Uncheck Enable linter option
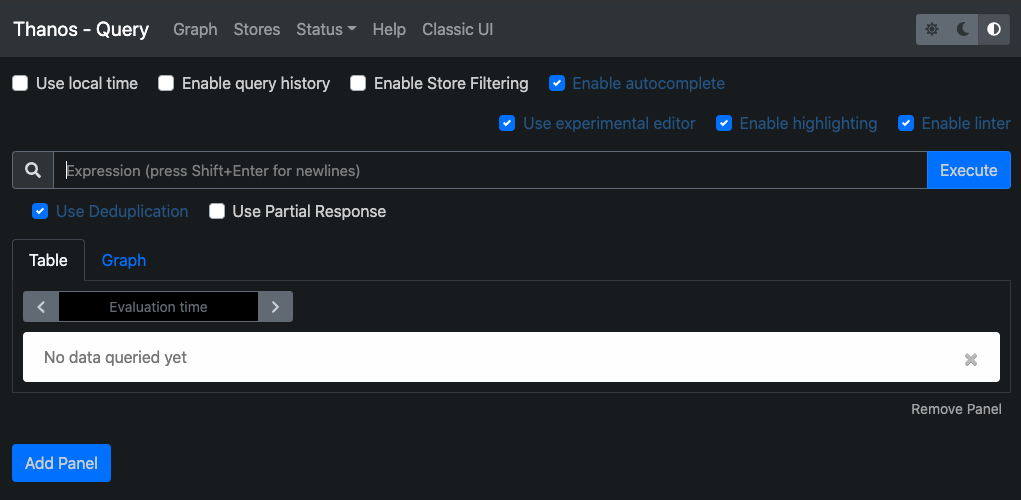Screen dimensions: 1021x500 pos(906,123)
